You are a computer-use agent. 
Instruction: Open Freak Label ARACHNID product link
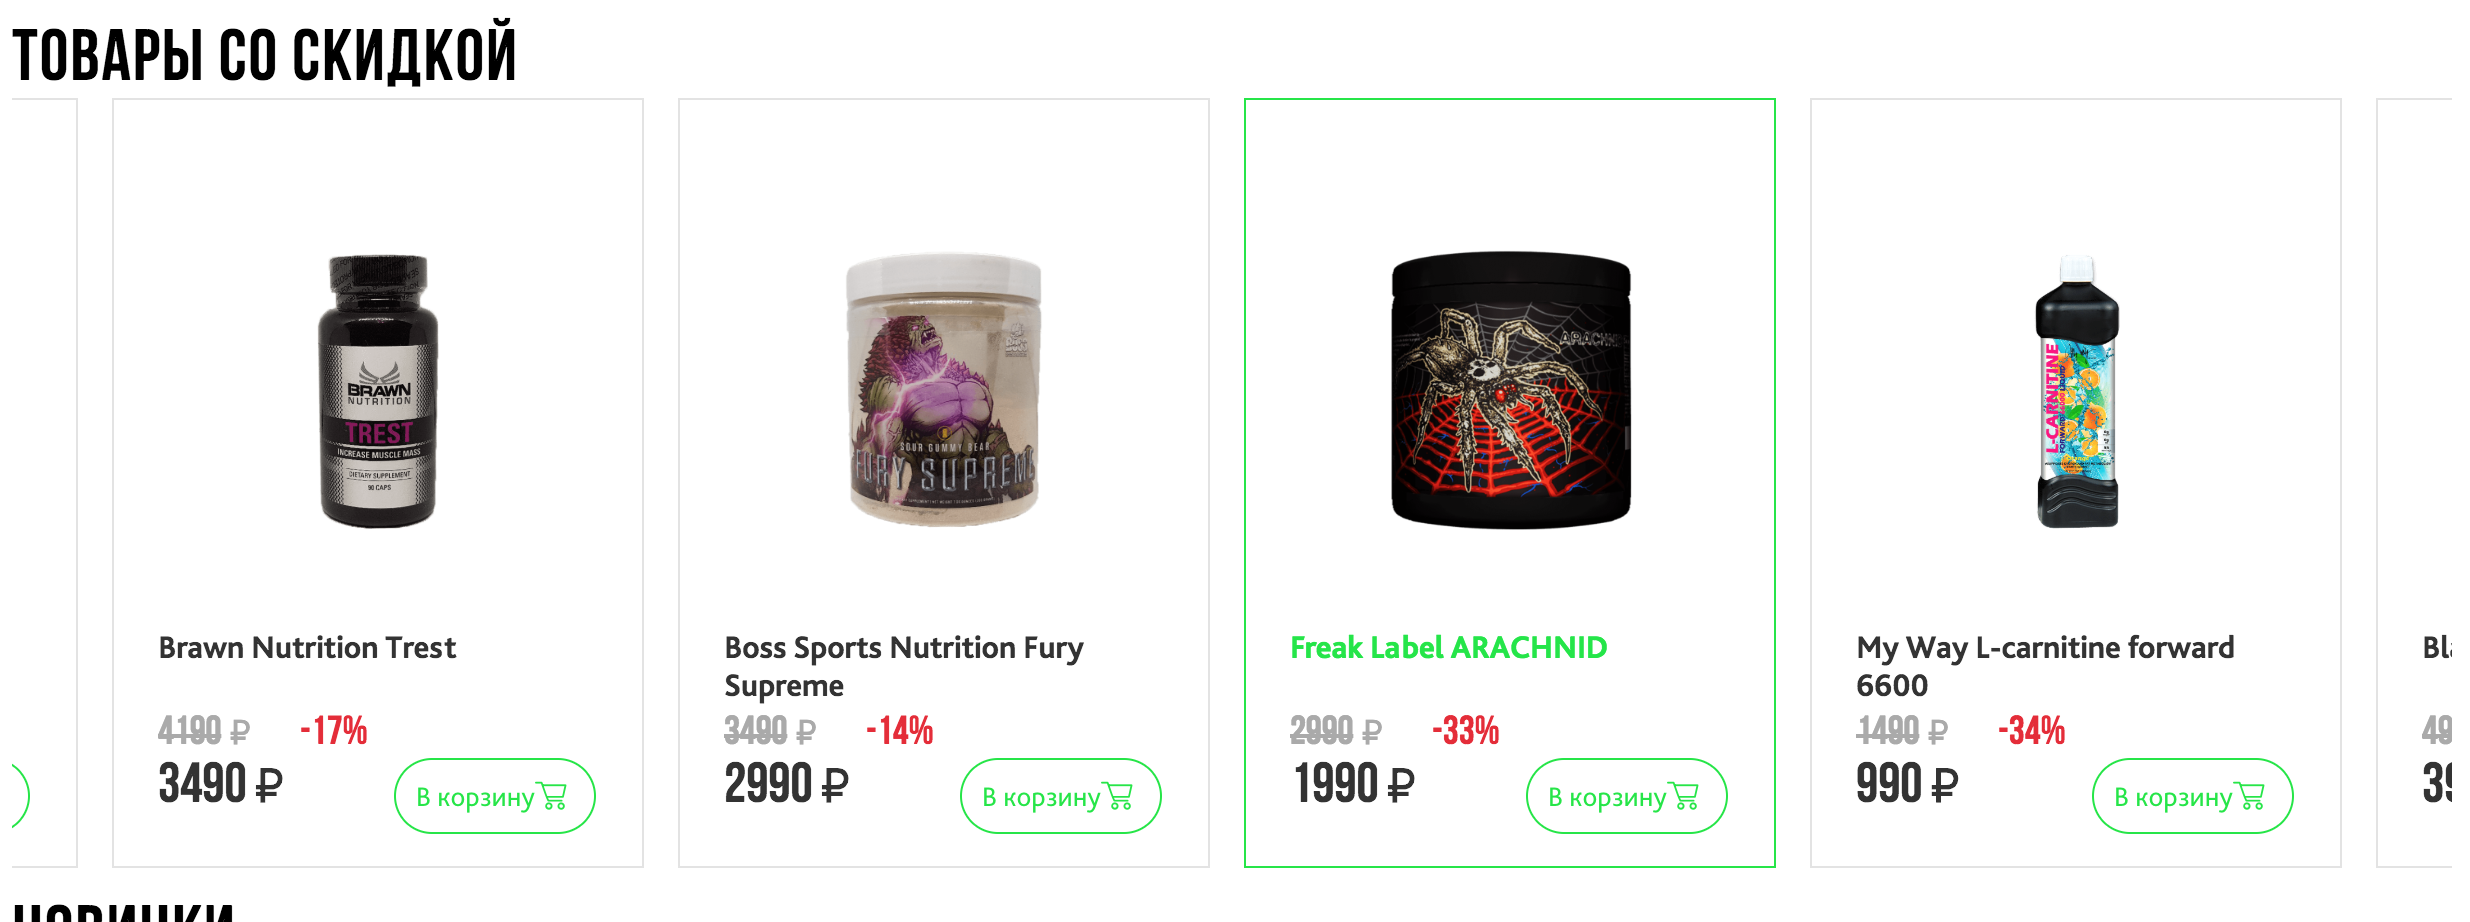pyautogui.click(x=1448, y=648)
